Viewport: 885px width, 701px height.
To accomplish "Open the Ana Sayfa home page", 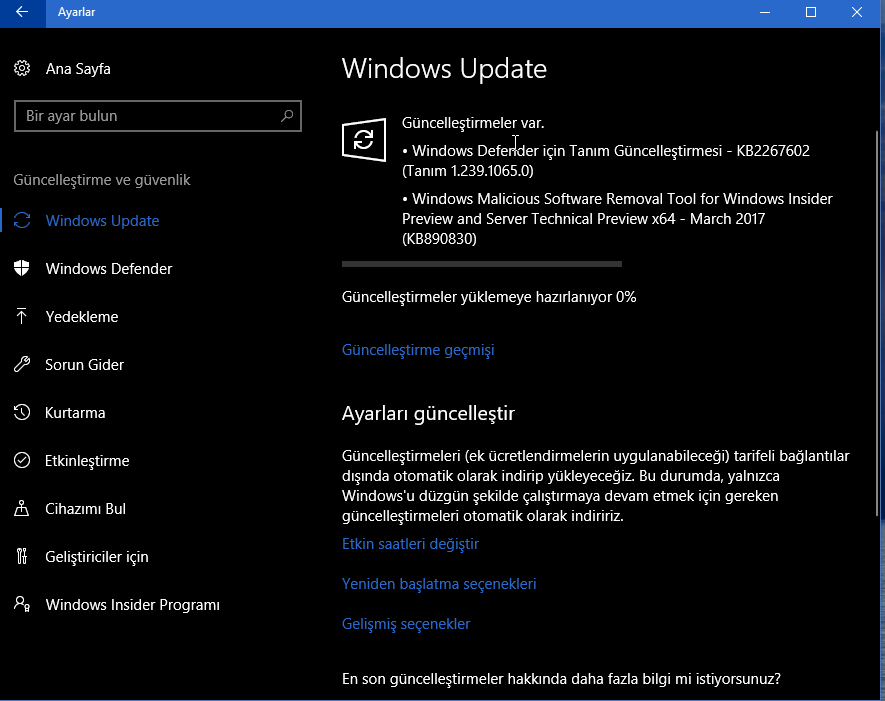I will (78, 69).
